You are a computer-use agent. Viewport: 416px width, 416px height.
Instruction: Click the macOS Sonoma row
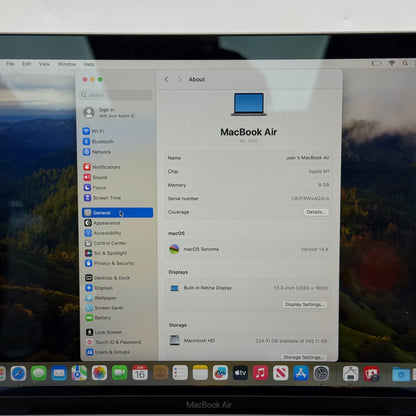point(248,249)
